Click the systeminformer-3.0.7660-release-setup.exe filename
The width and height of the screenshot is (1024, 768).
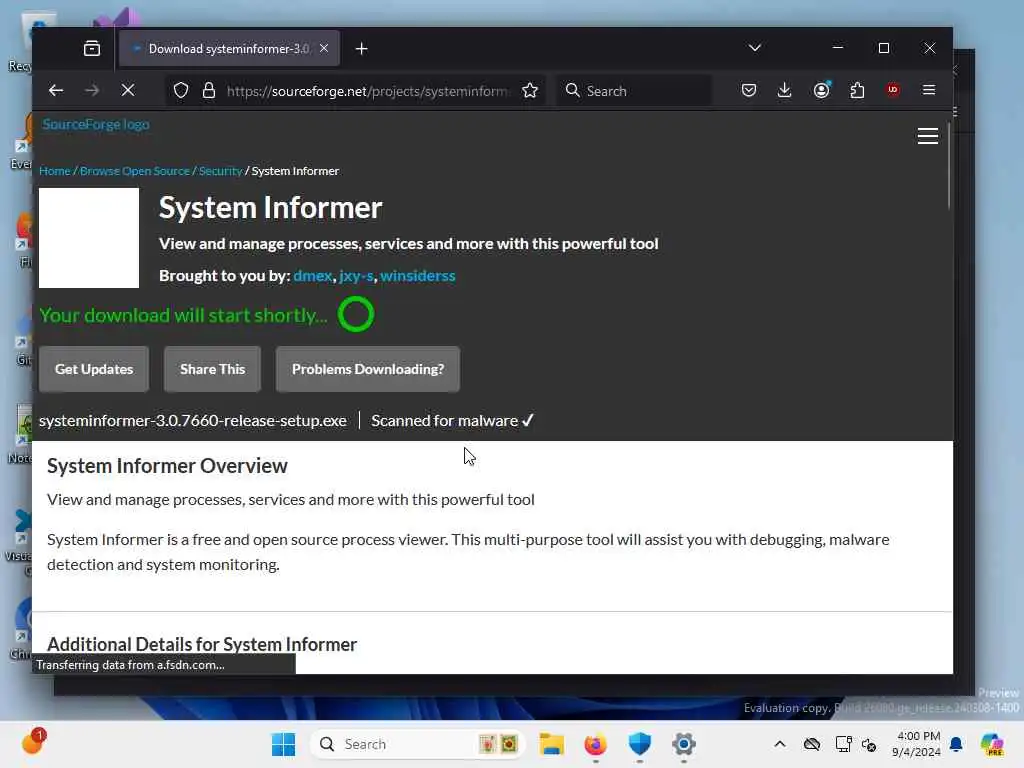click(x=193, y=421)
